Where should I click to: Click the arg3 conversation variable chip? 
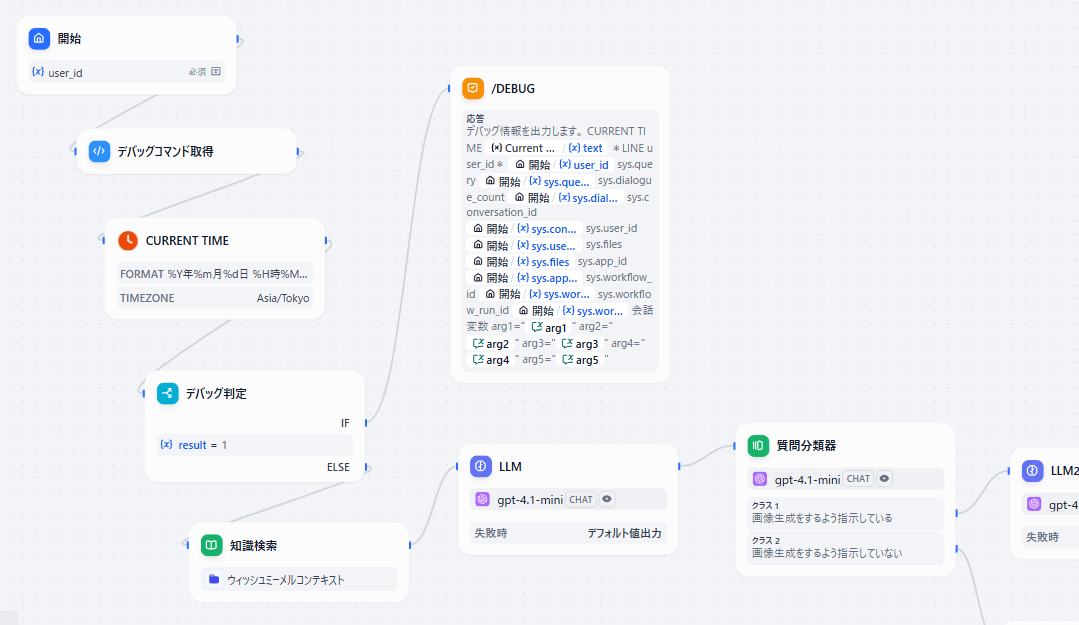579,343
